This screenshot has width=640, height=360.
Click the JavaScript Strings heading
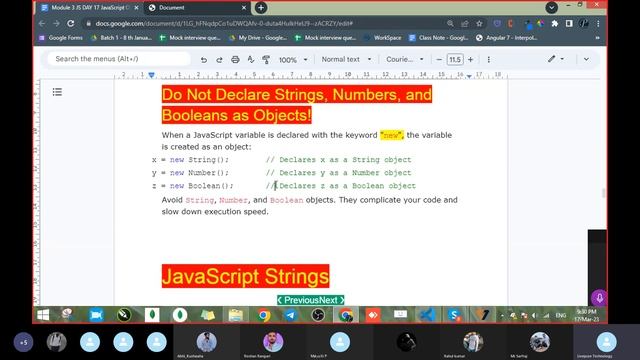245,276
